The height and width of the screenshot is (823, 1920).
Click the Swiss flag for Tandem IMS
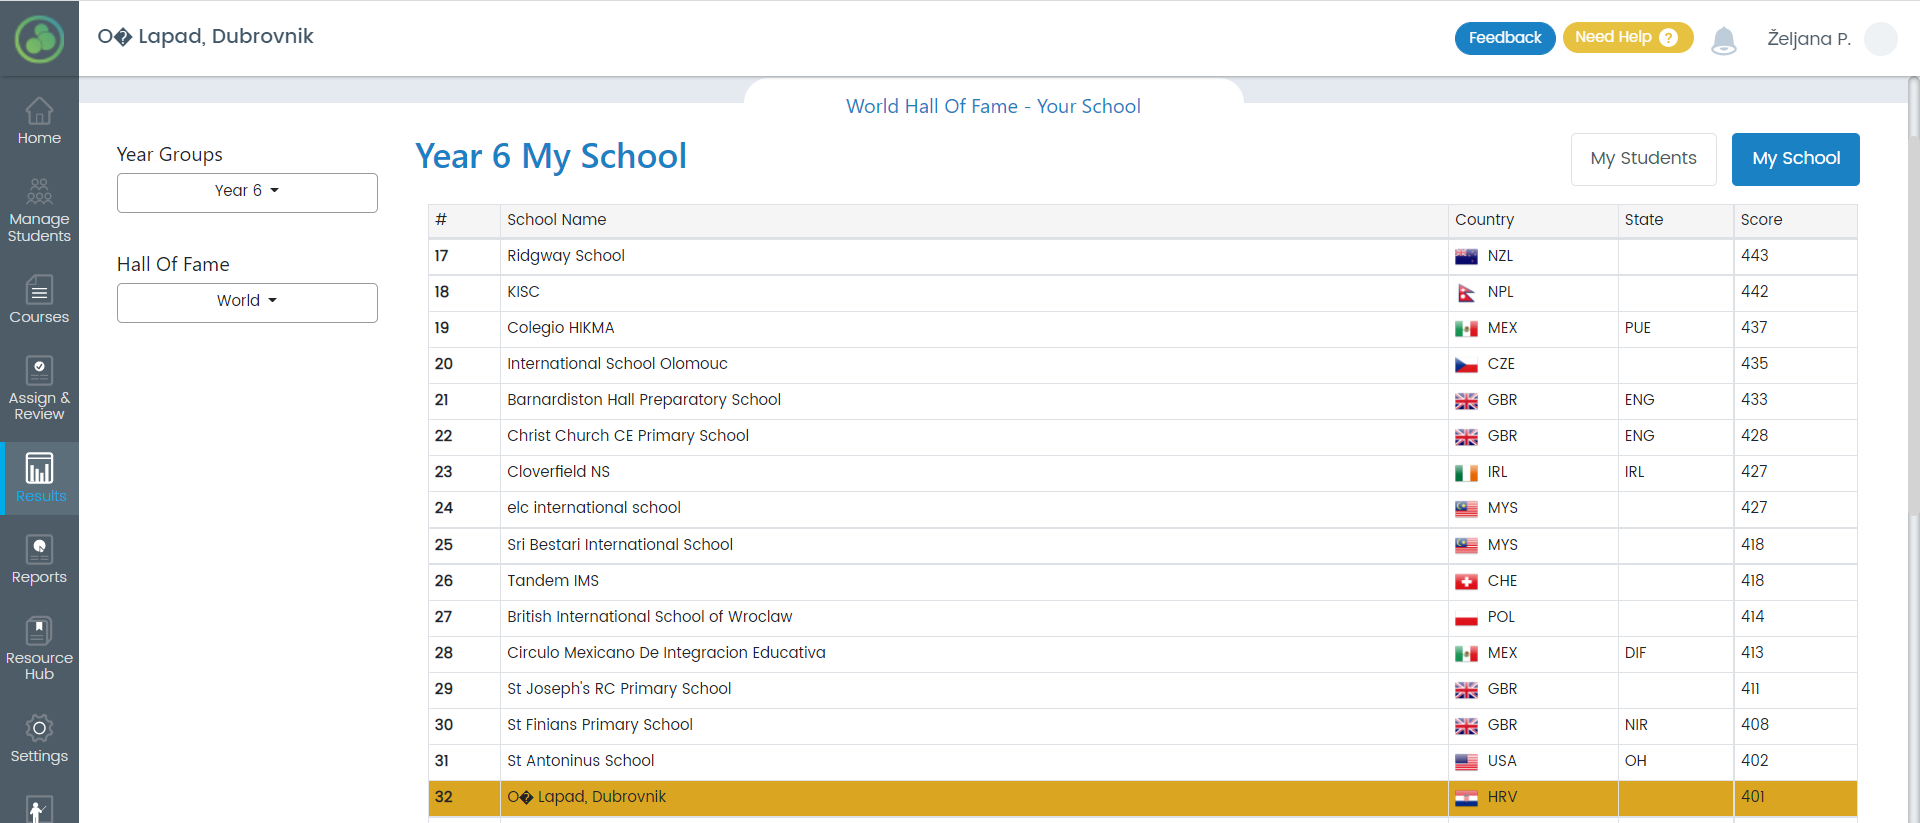coord(1466,582)
